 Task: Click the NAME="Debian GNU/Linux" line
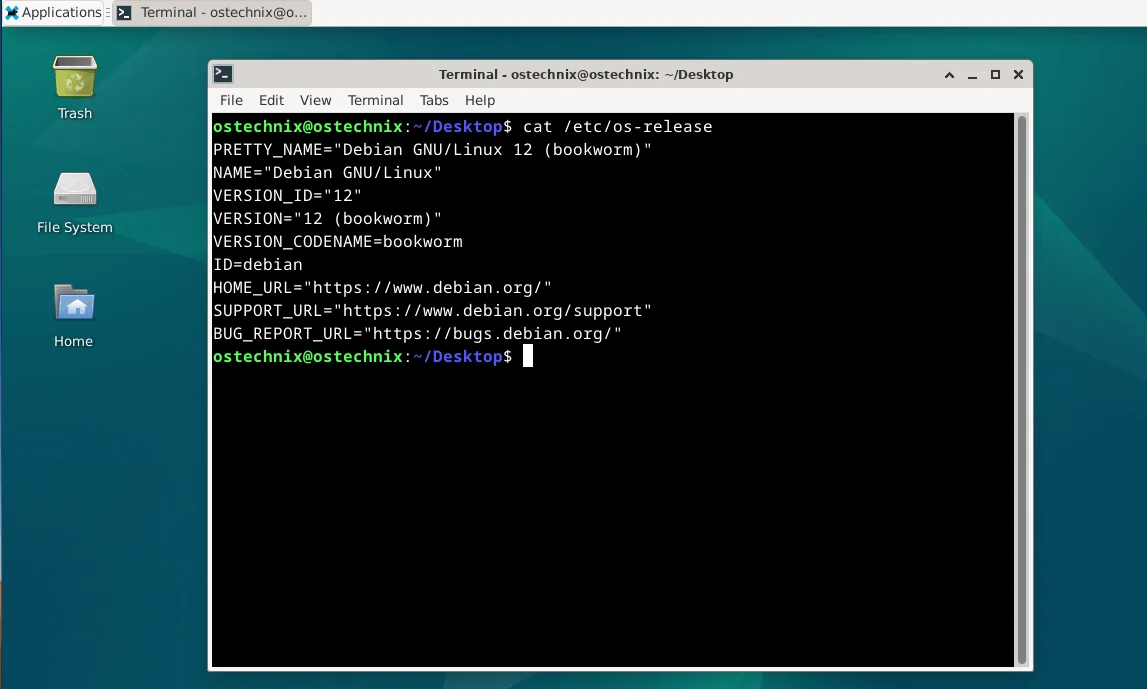click(x=328, y=173)
